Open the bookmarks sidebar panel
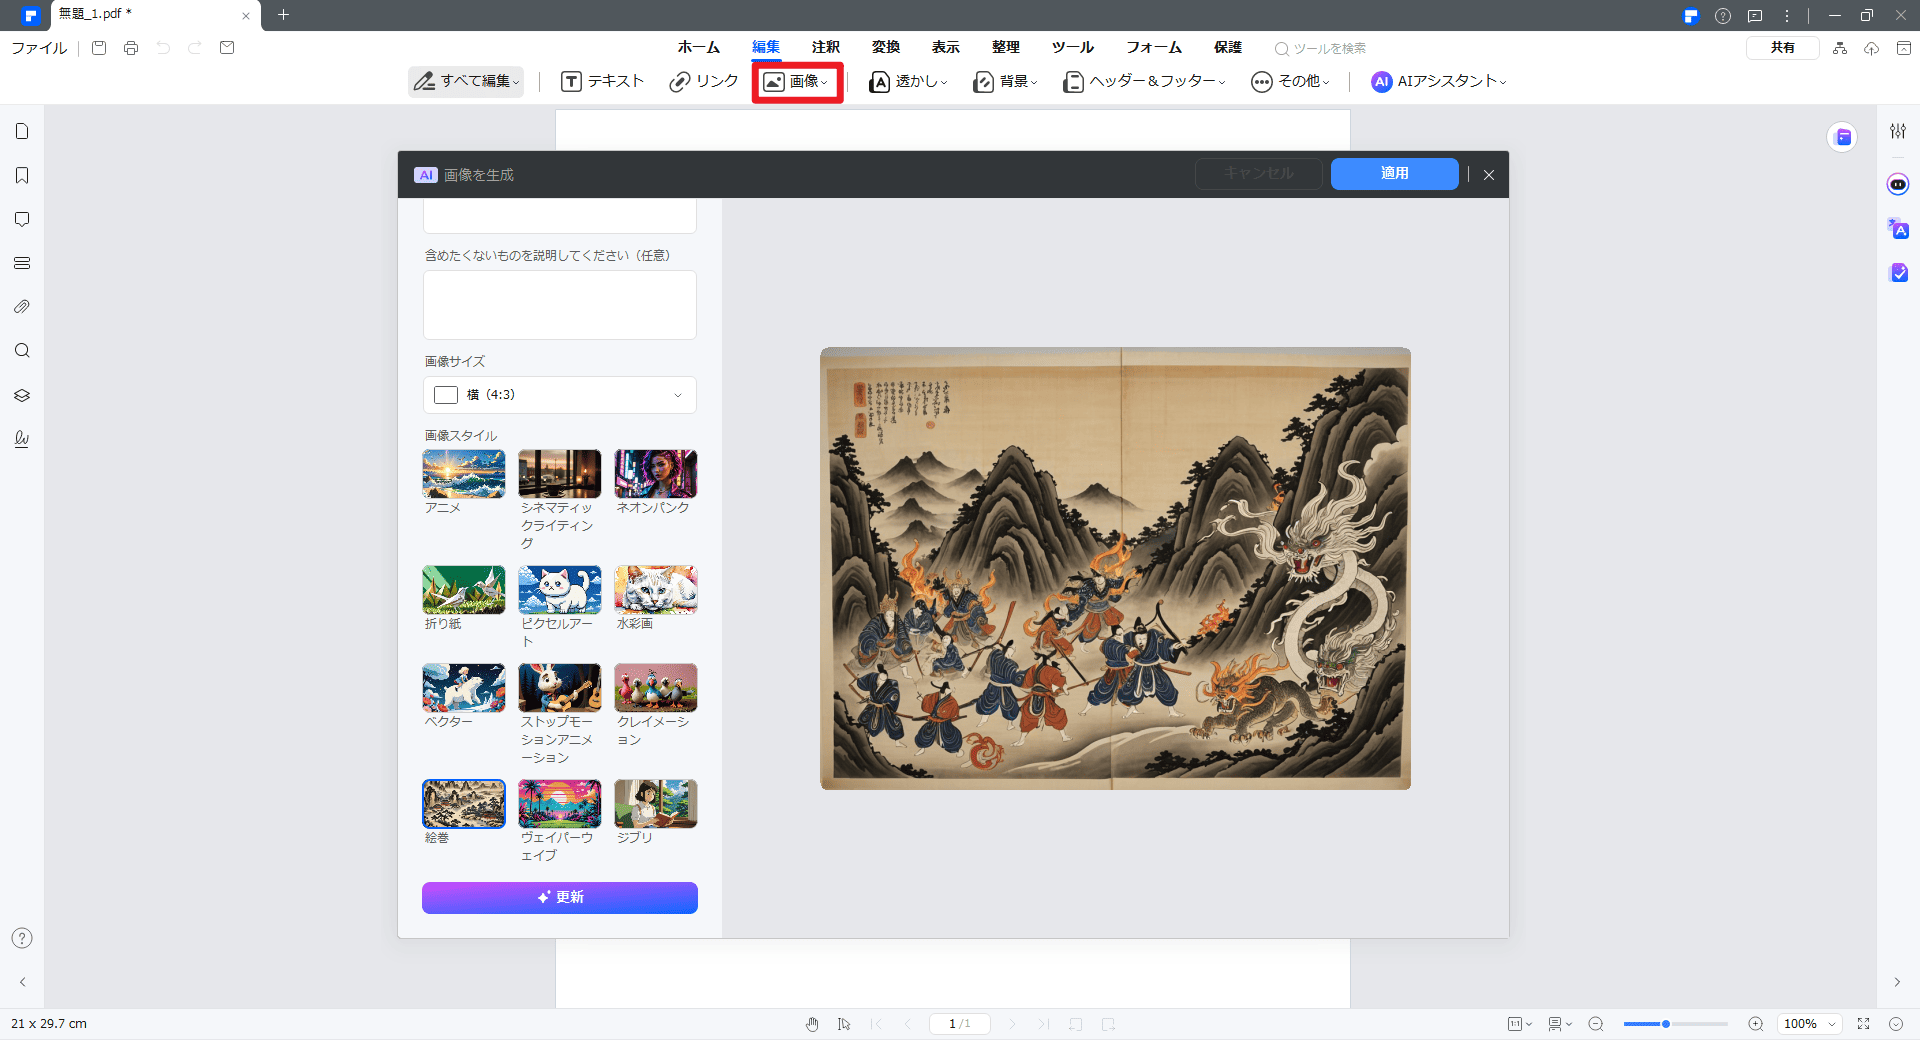The width and height of the screenshot is (1920, 1040). point(22,176)
